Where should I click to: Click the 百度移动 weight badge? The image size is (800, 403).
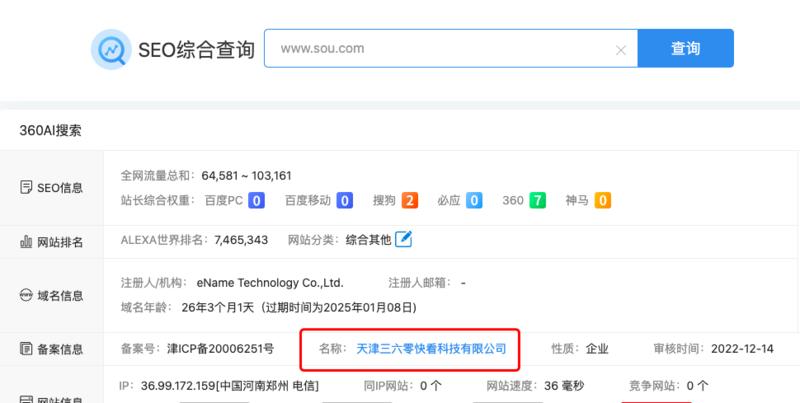(344, 200)
